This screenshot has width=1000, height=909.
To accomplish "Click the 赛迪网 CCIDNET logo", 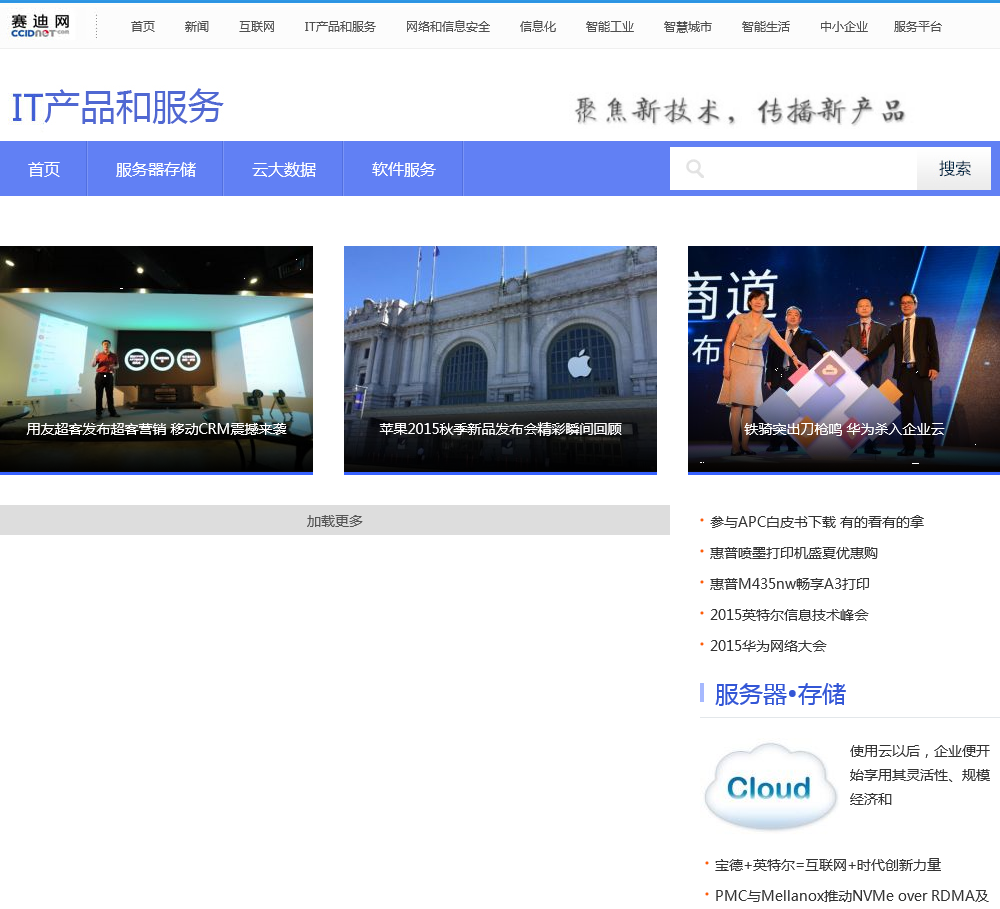I will [x=41, y=26].
